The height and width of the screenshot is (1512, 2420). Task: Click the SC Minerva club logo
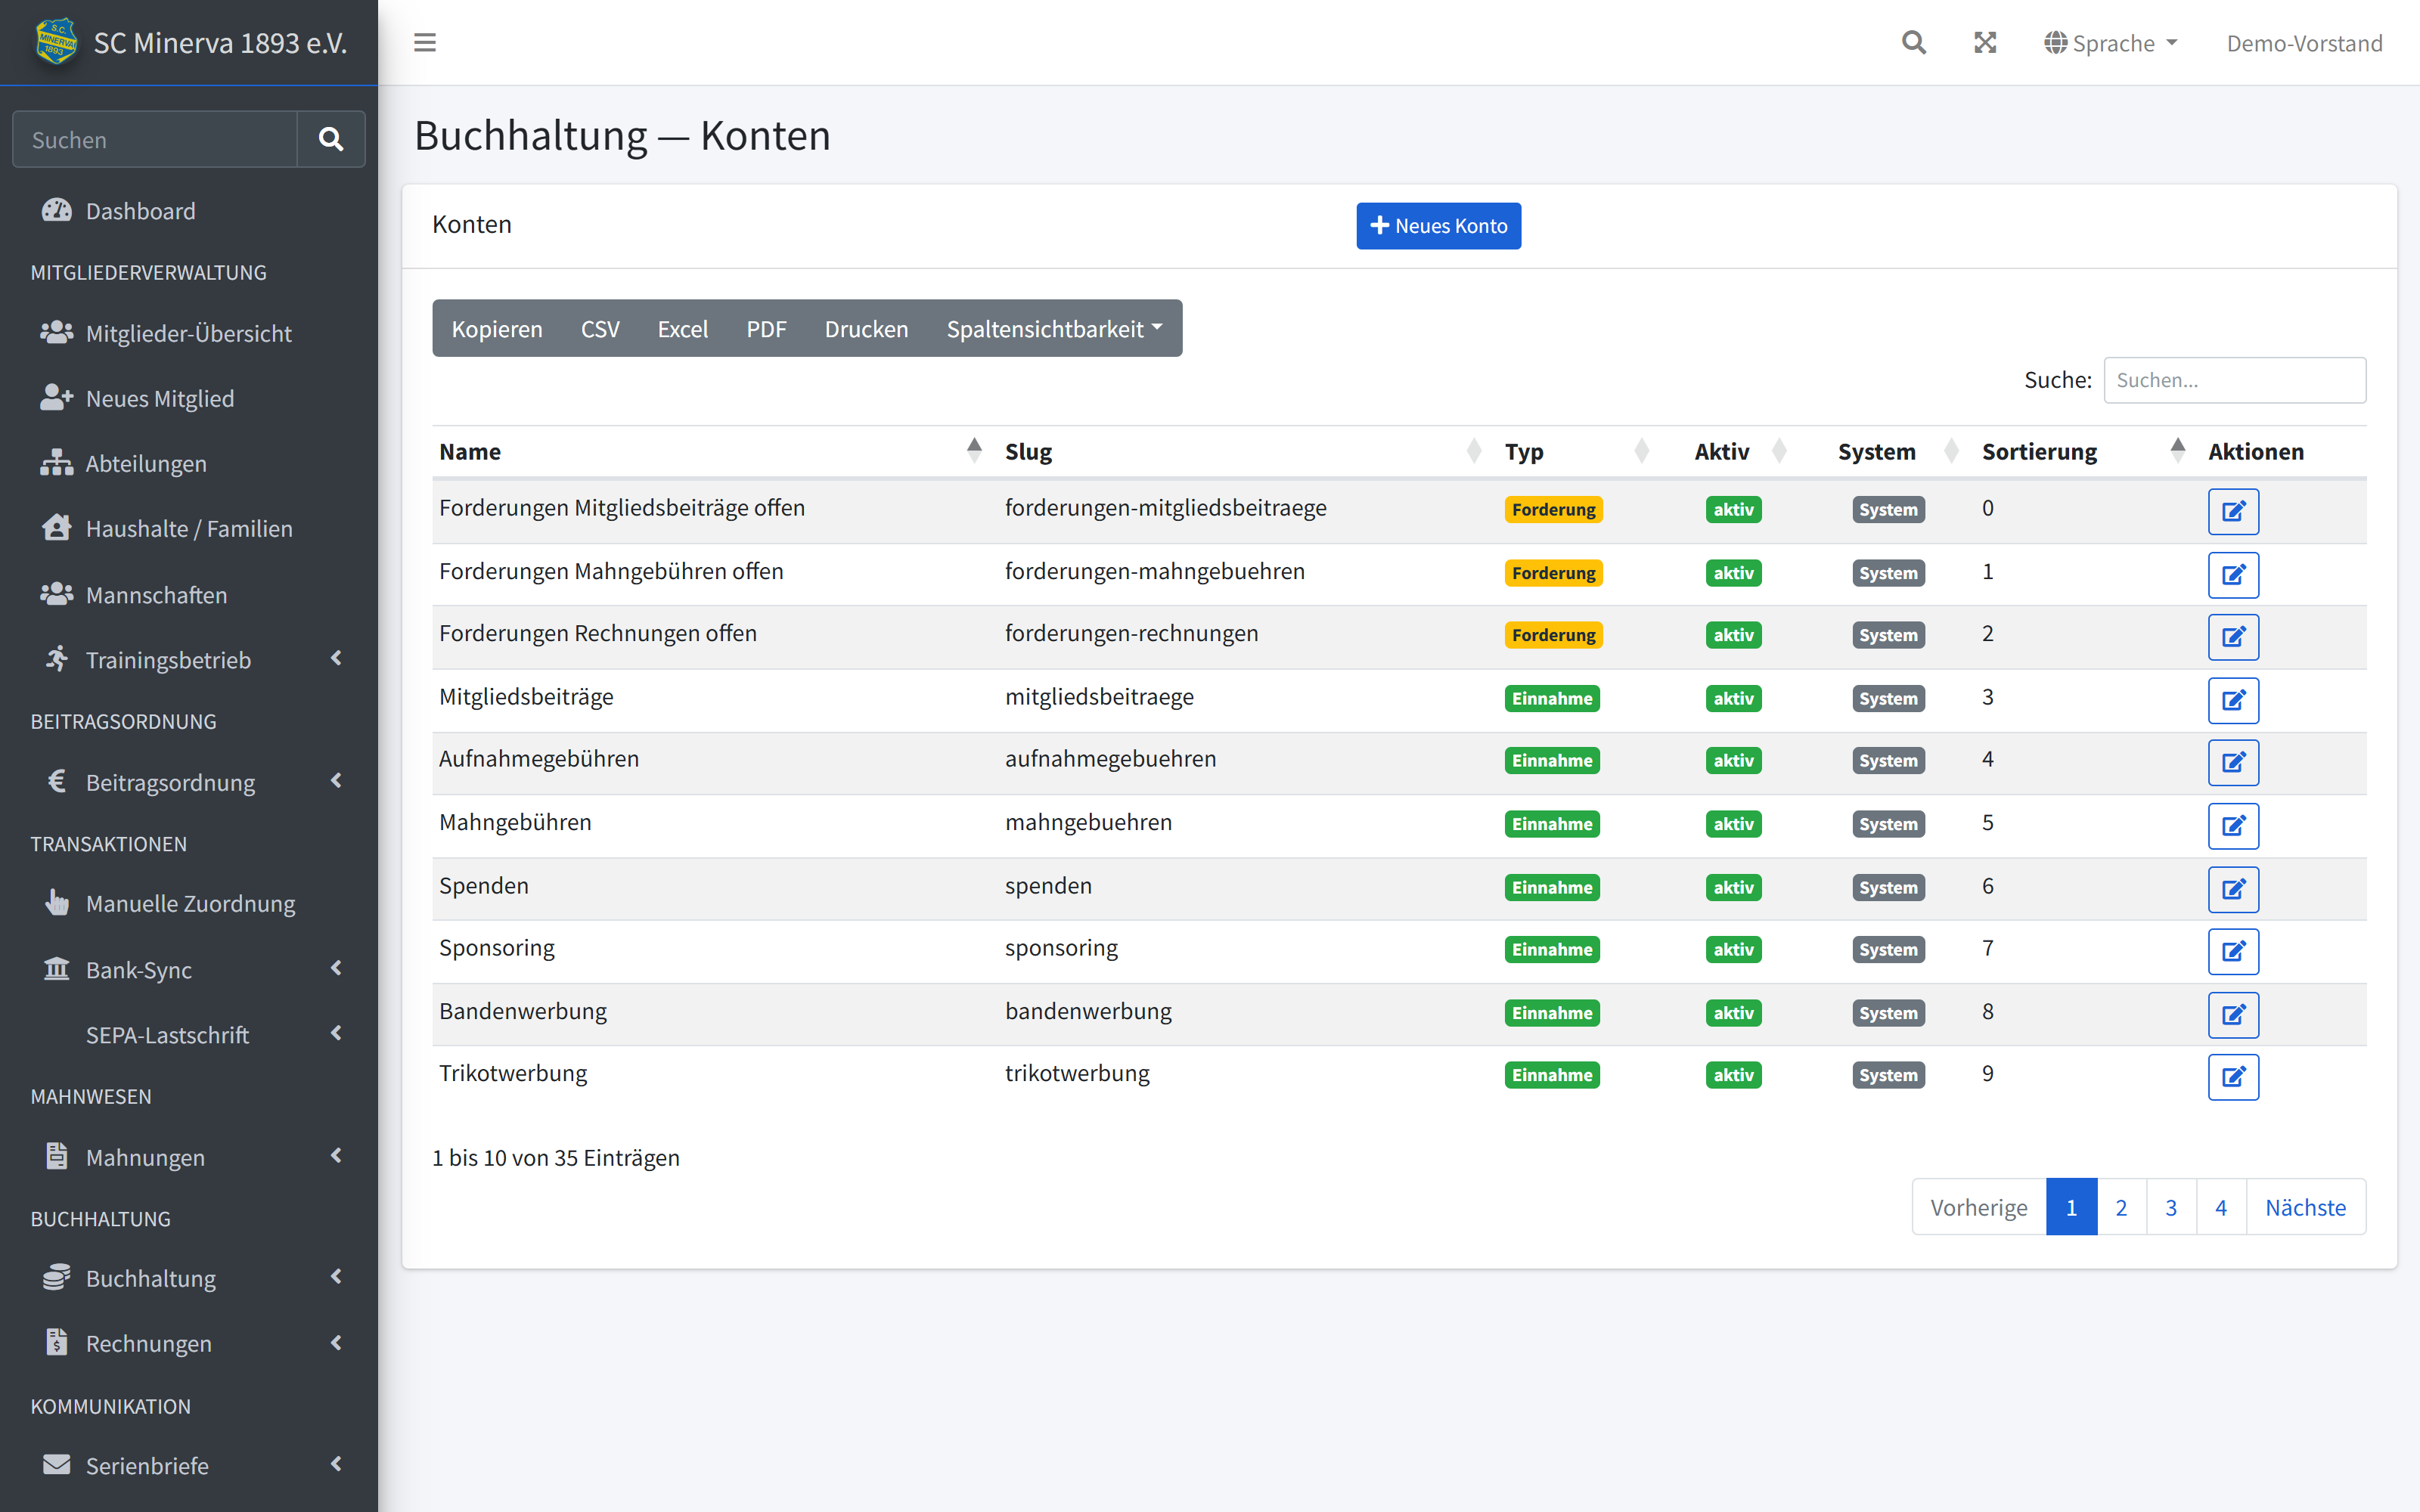click(x=56, y=42)
